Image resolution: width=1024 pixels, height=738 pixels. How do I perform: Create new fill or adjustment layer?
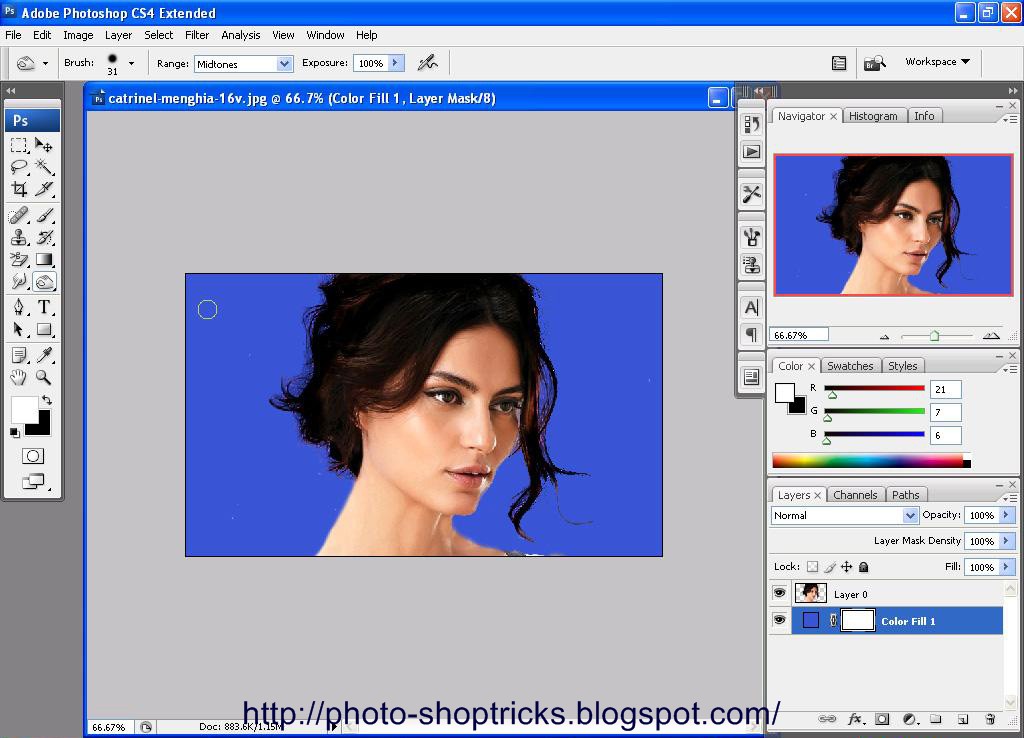(x=910, y=719)
